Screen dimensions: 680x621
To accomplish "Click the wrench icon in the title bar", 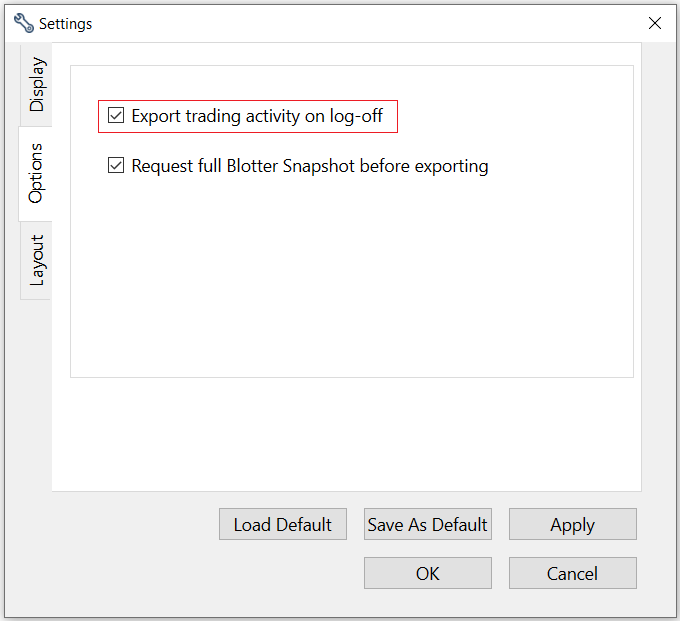I will click(23, 23).
